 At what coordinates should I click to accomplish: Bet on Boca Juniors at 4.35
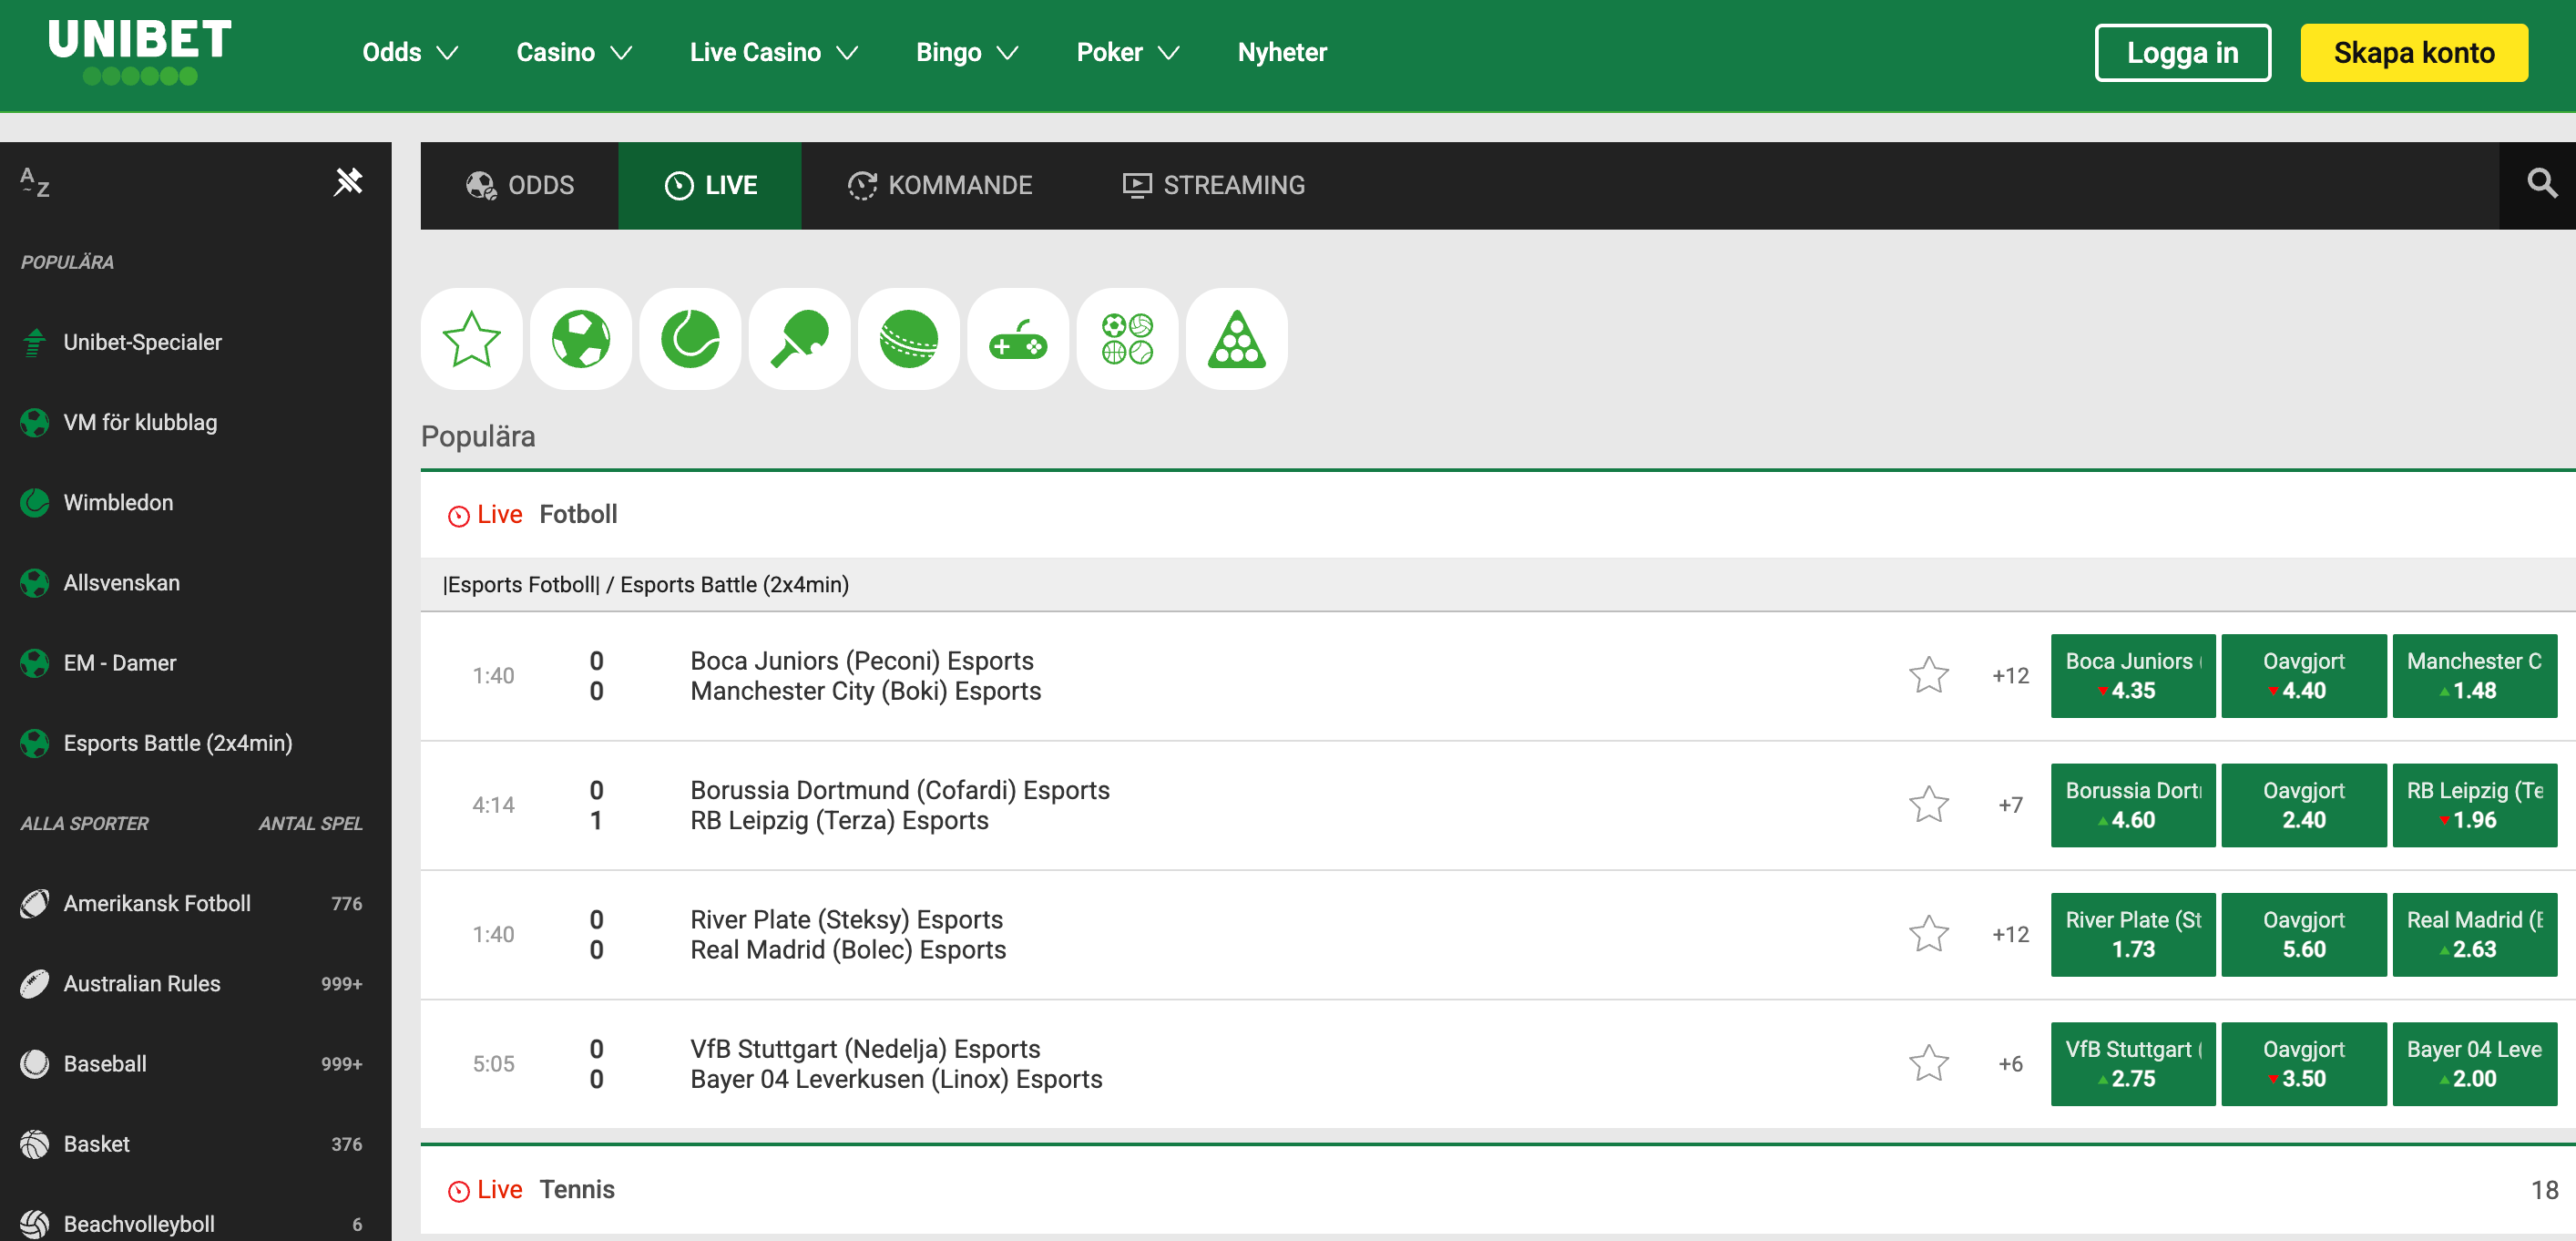click(x=2132, y=676)
